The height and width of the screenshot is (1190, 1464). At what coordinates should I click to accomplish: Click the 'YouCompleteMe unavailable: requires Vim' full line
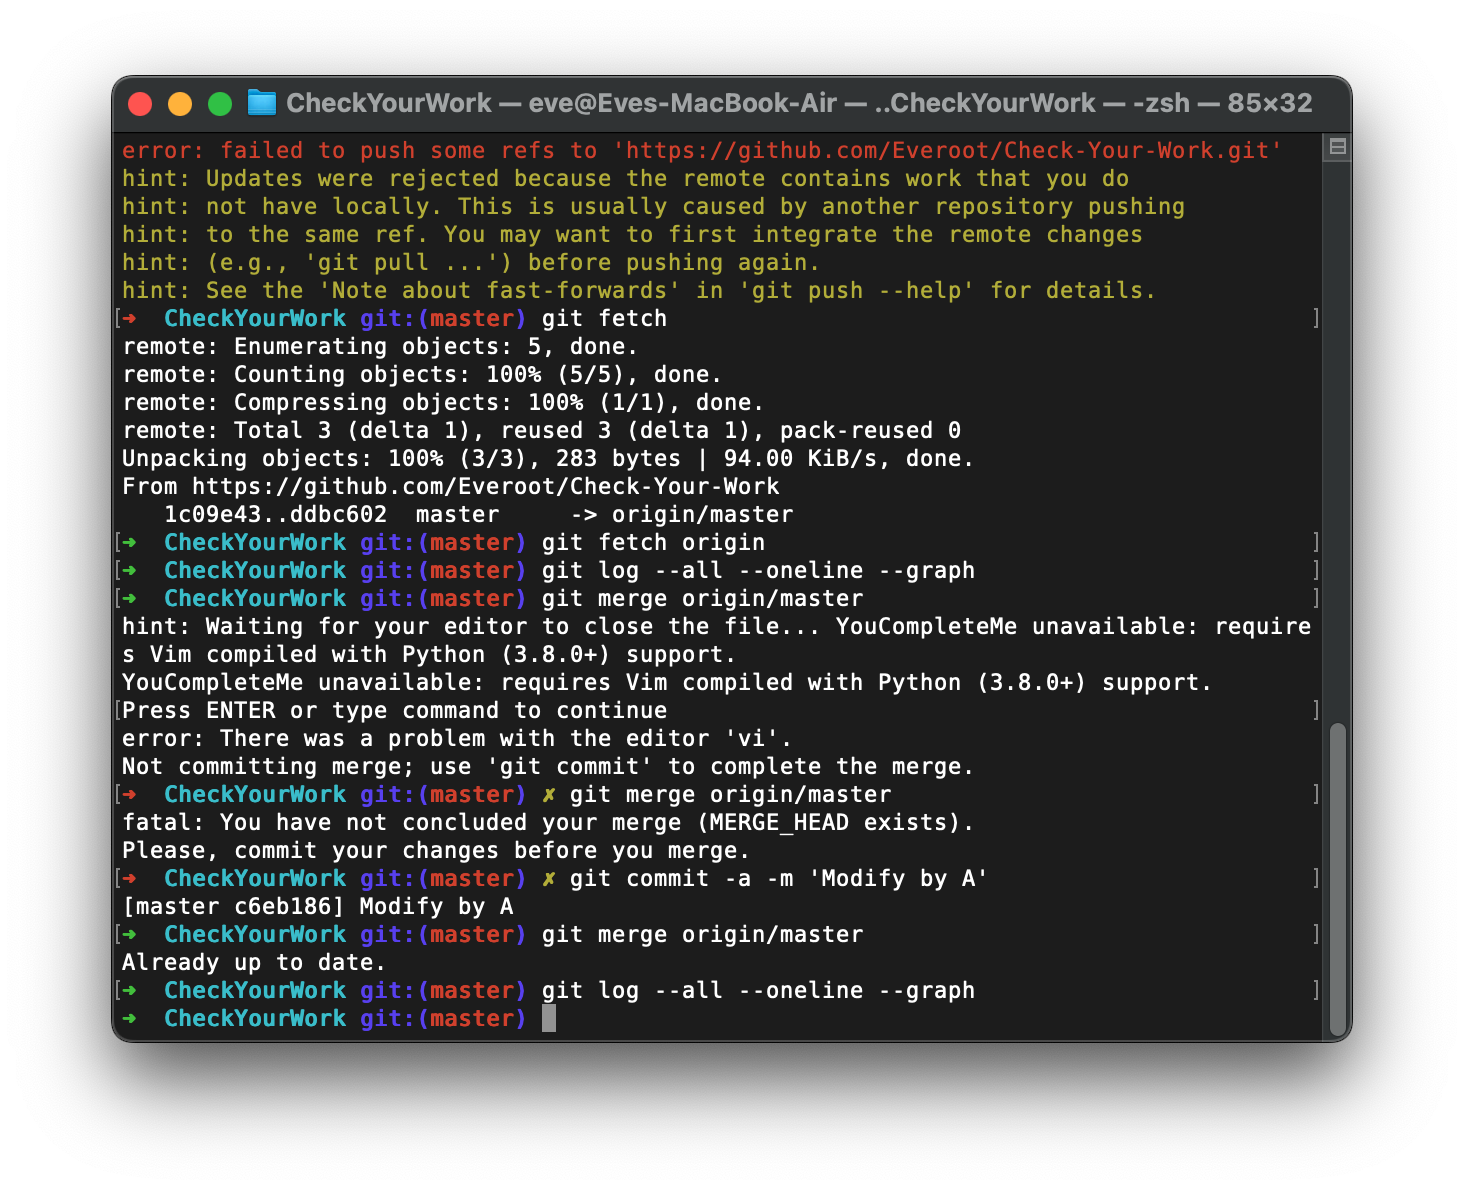tap(667, 682)
